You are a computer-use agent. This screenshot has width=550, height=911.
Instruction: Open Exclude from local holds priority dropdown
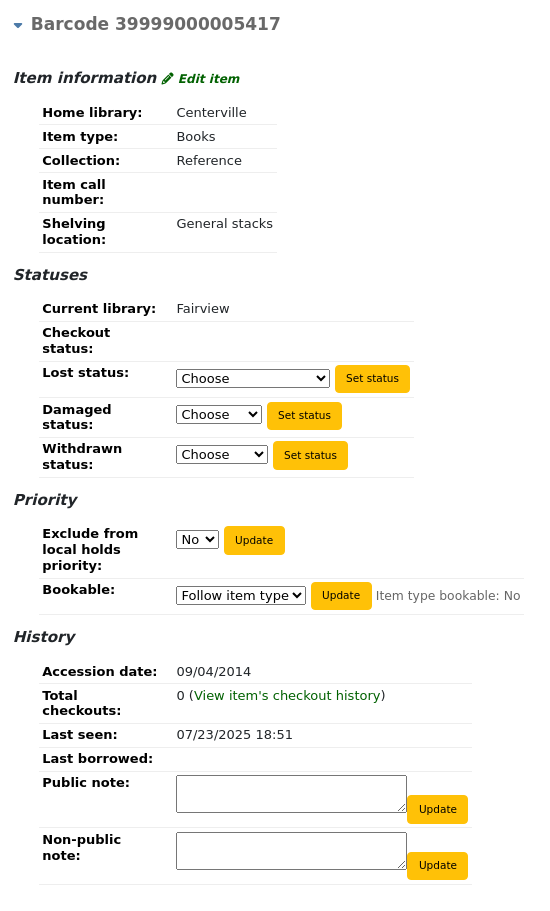197,539
